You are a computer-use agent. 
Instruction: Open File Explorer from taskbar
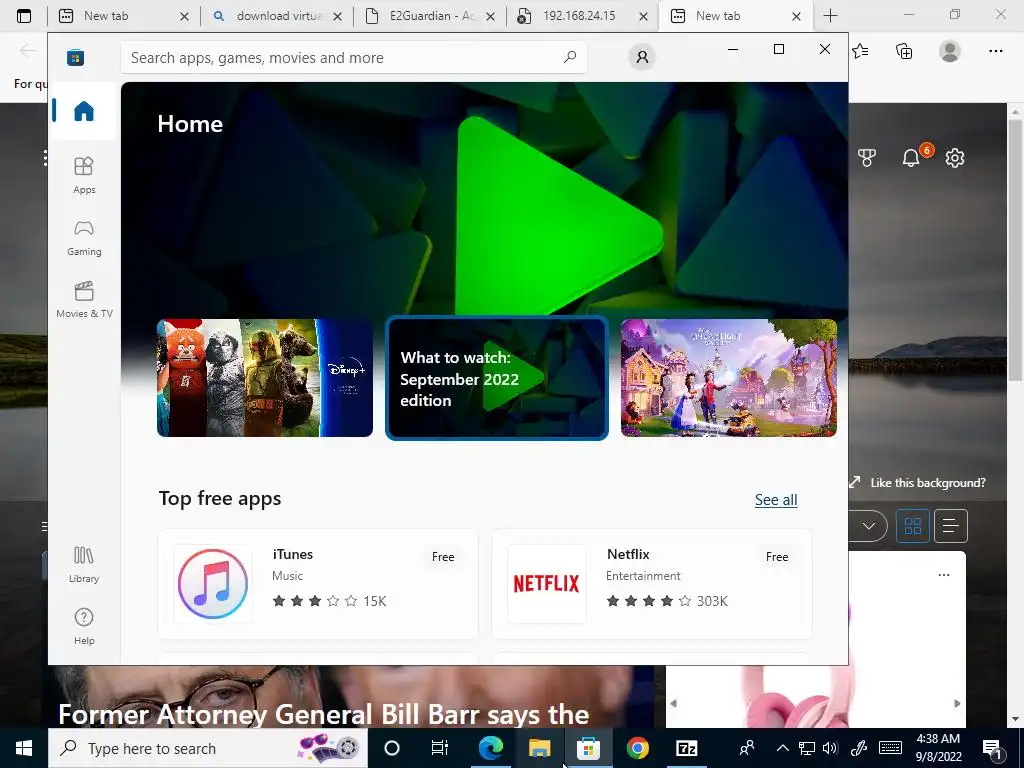(x=539, y=748)
